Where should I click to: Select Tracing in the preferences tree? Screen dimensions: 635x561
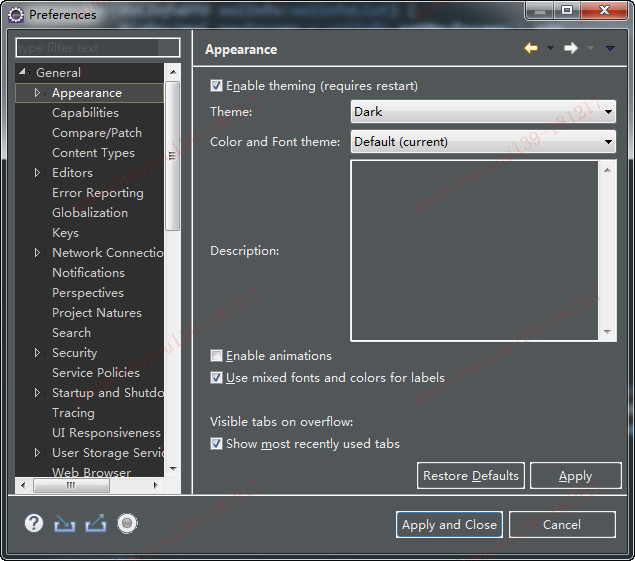coord(73,412)
